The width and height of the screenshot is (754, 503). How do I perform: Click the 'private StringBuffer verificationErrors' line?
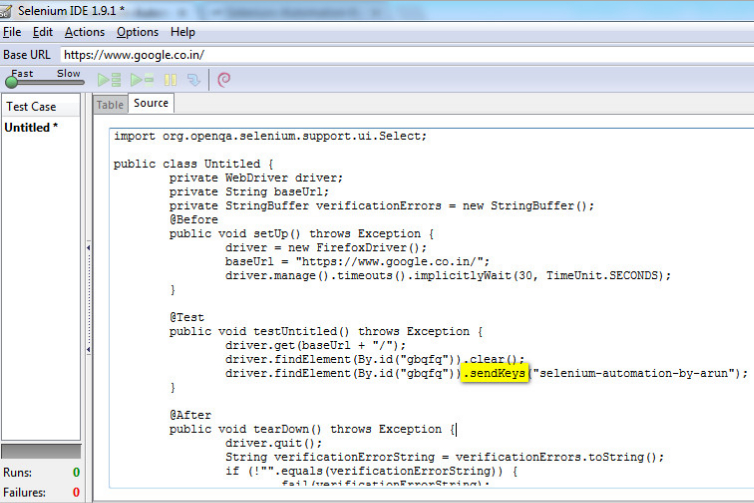click(382, 206)
